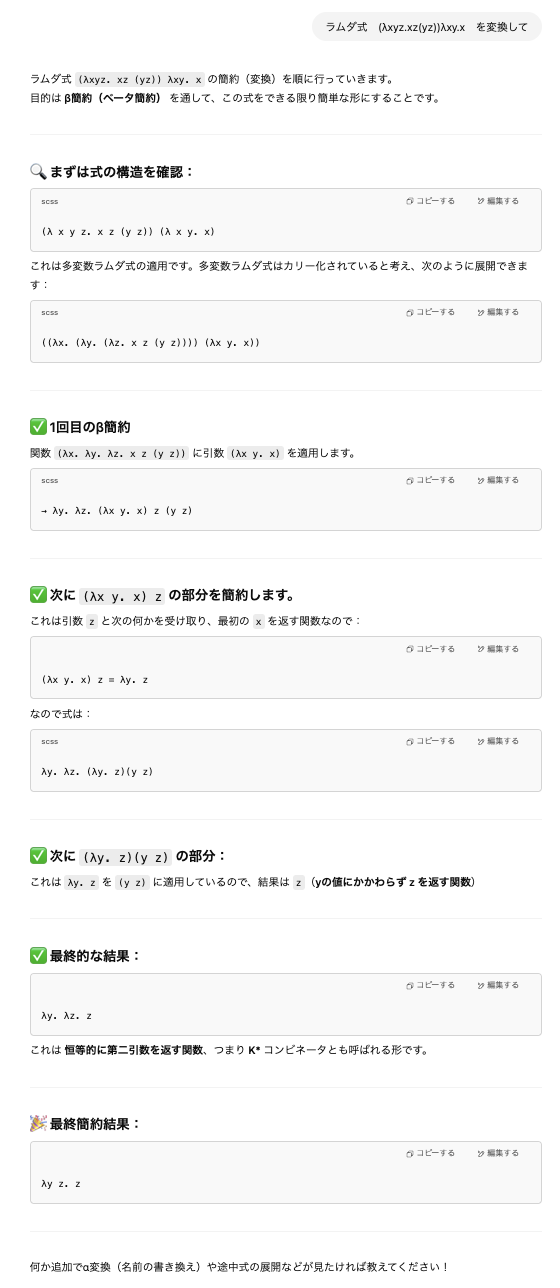This screenshot has height=1288, width=560.
Task: Click inline code (λx y. x) z in heading
Action: point(122,596)
